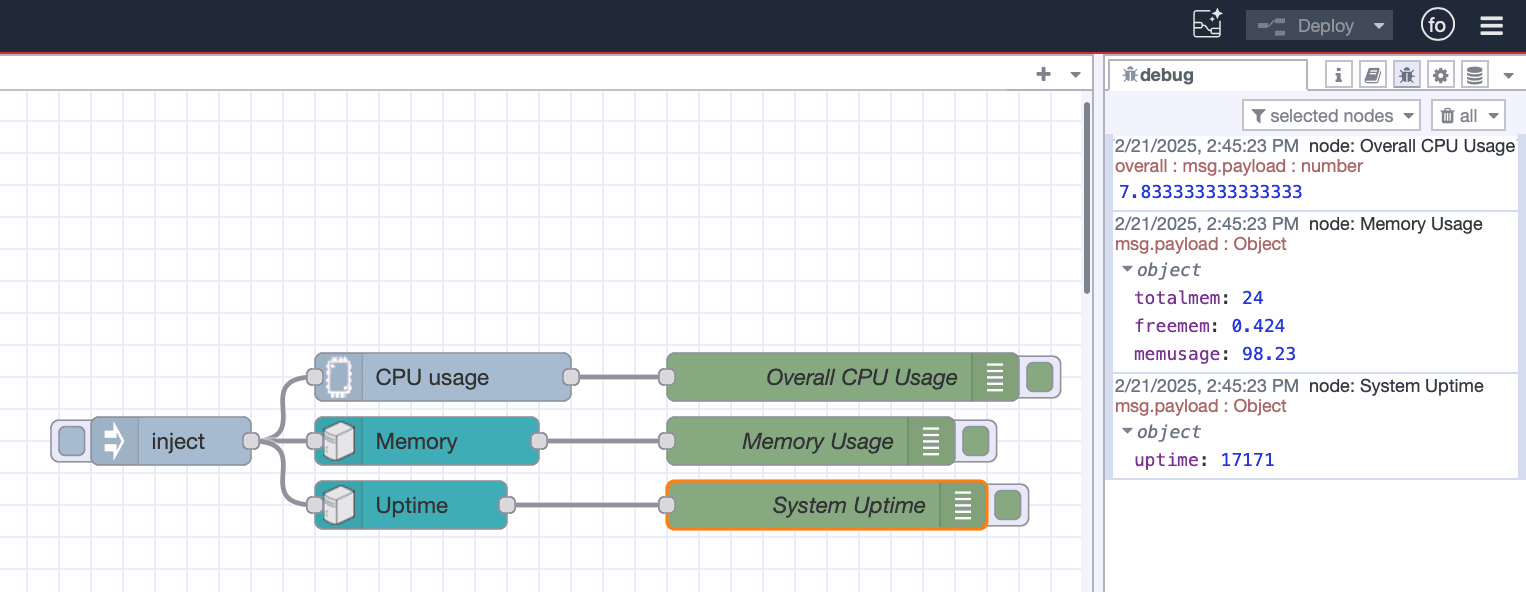
Task: Toggle the System Uptime debug node output
Action: pos(1008,505)
